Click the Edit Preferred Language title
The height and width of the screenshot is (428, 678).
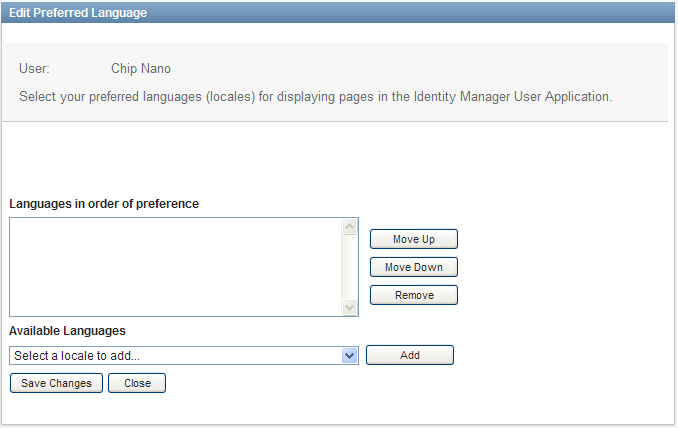[78, 13]
